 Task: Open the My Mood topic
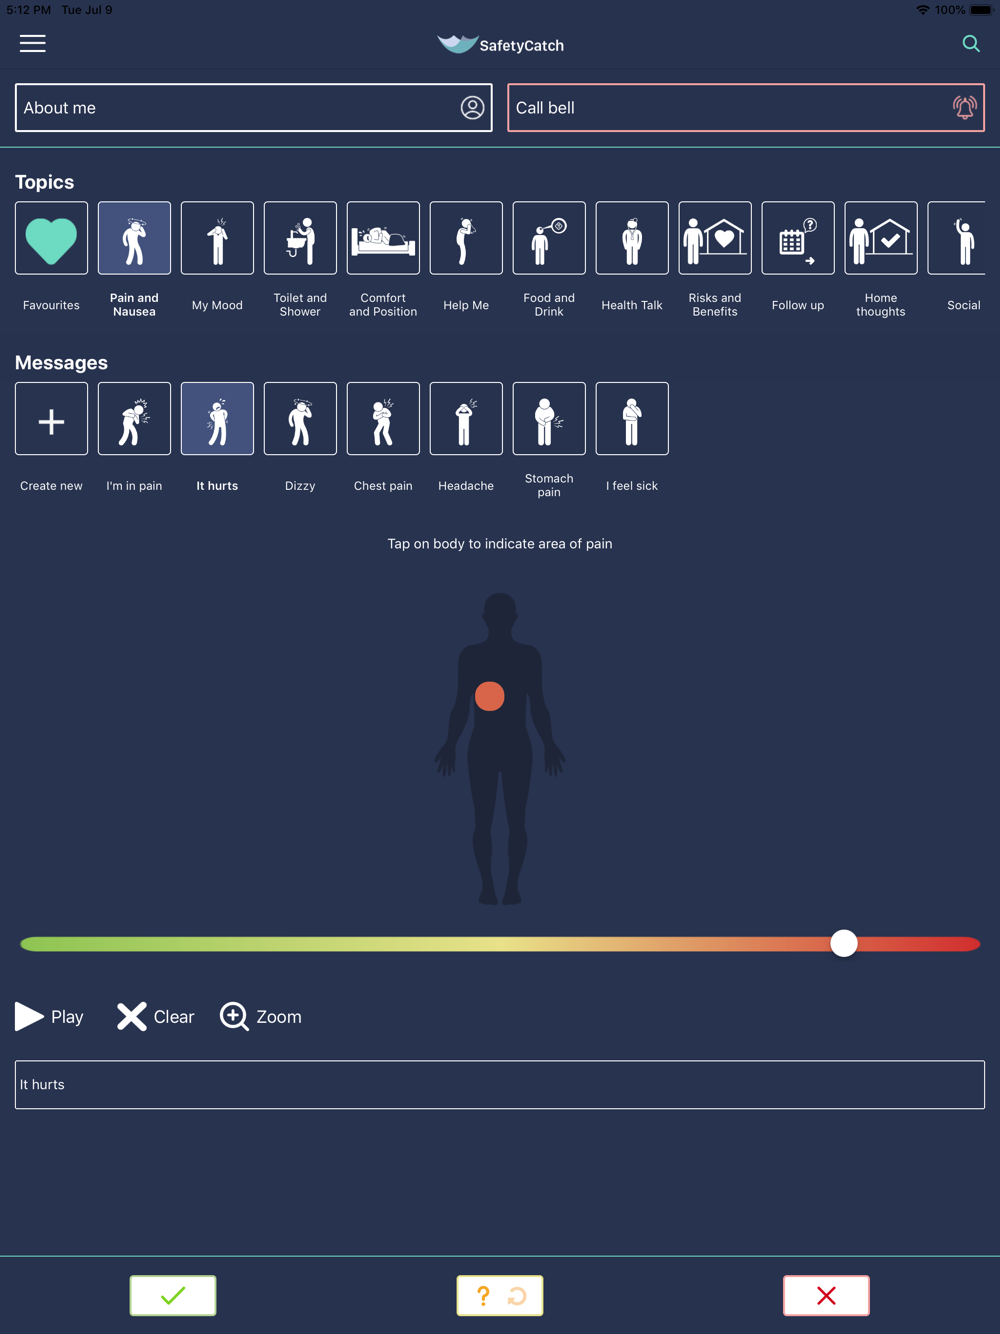pos(217,238)
